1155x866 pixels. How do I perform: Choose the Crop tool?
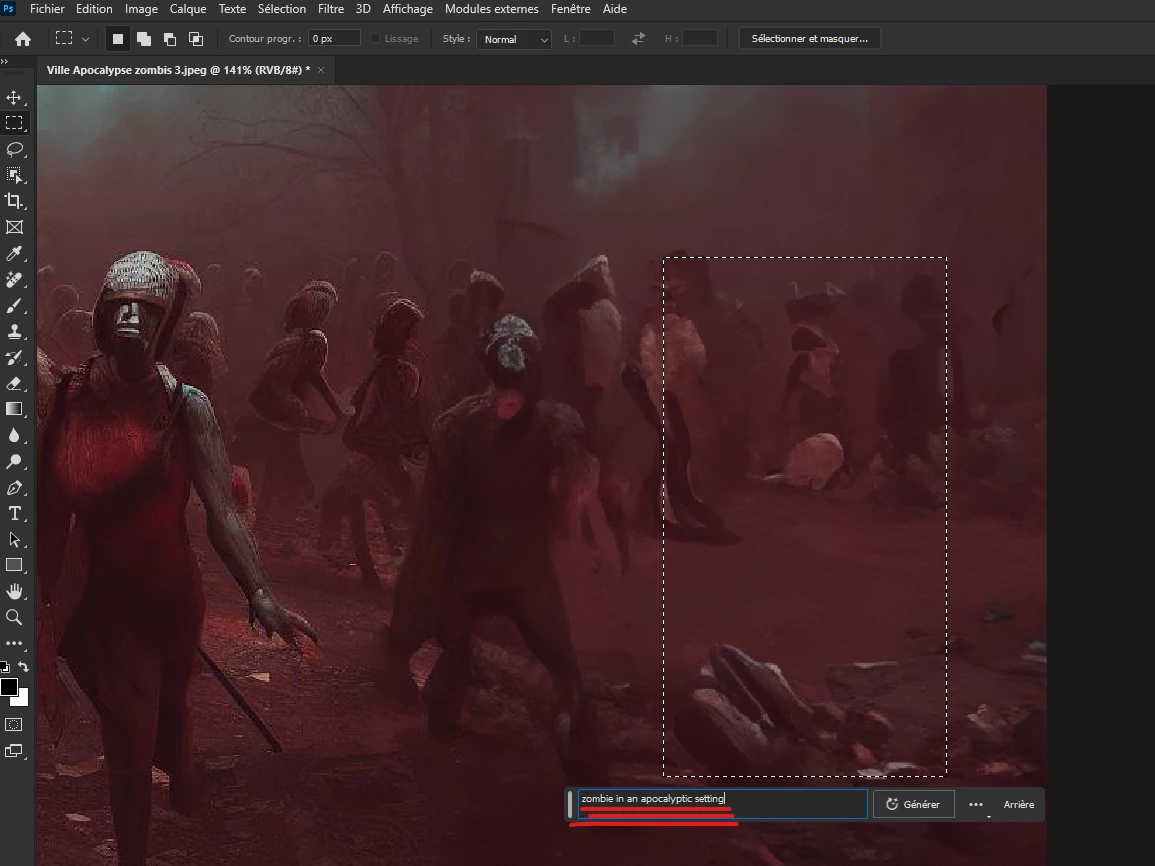click(14, 201)
